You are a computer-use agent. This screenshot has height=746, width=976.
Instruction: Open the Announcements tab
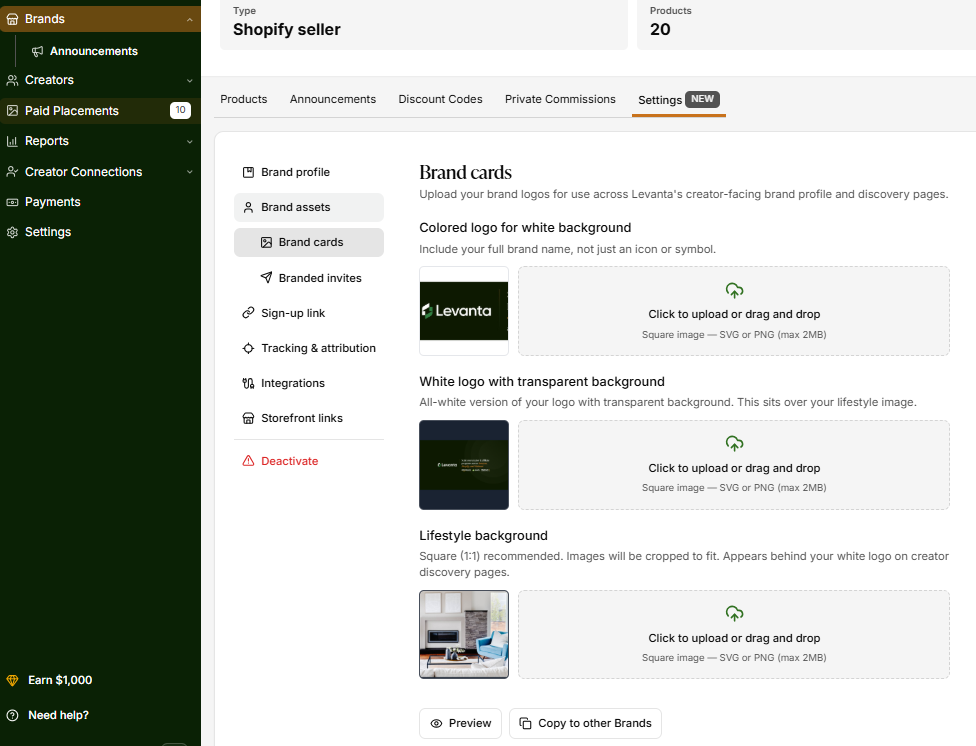[x=333, y=100]
